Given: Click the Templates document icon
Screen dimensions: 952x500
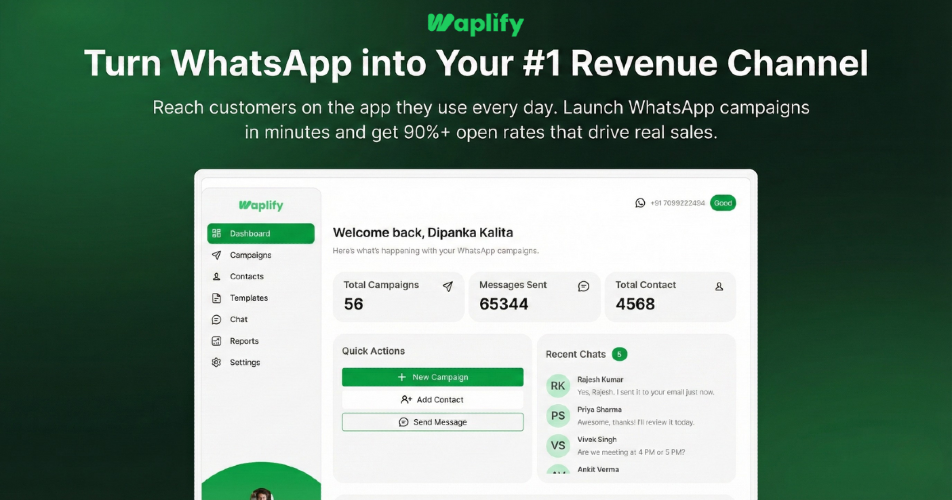Looking at the screenshot, I should pos(216,298).
